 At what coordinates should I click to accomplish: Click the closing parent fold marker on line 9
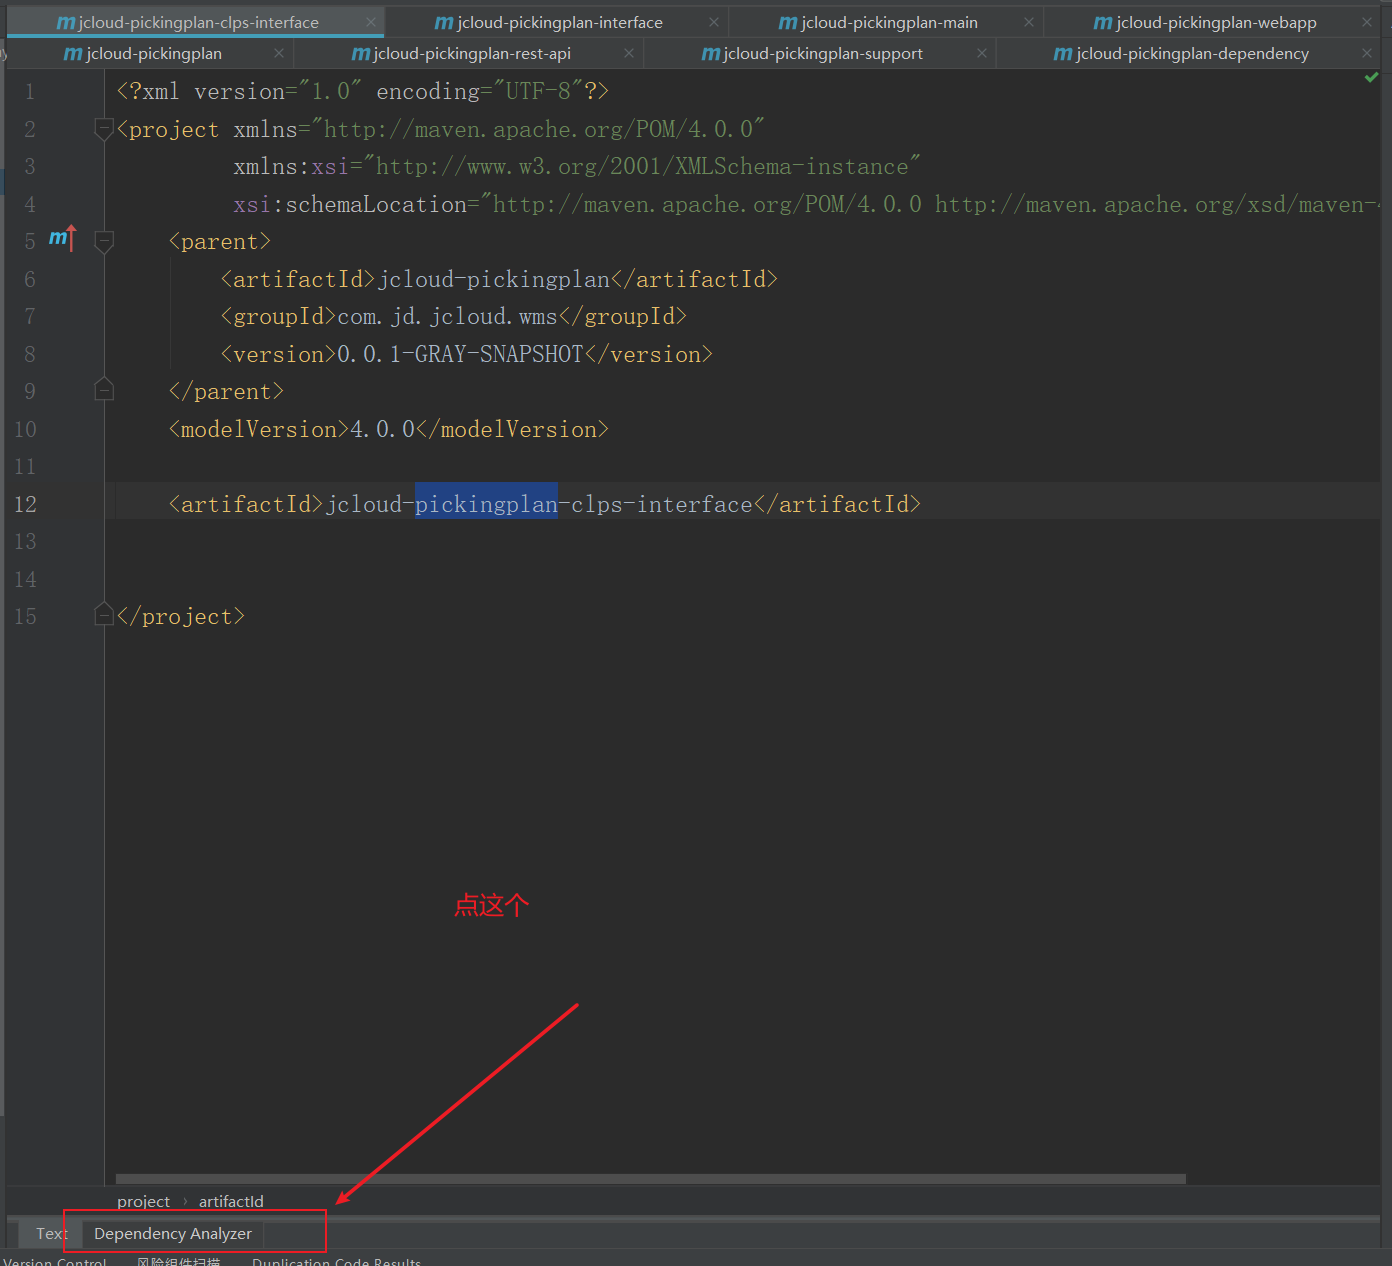(x=104, y=390)
